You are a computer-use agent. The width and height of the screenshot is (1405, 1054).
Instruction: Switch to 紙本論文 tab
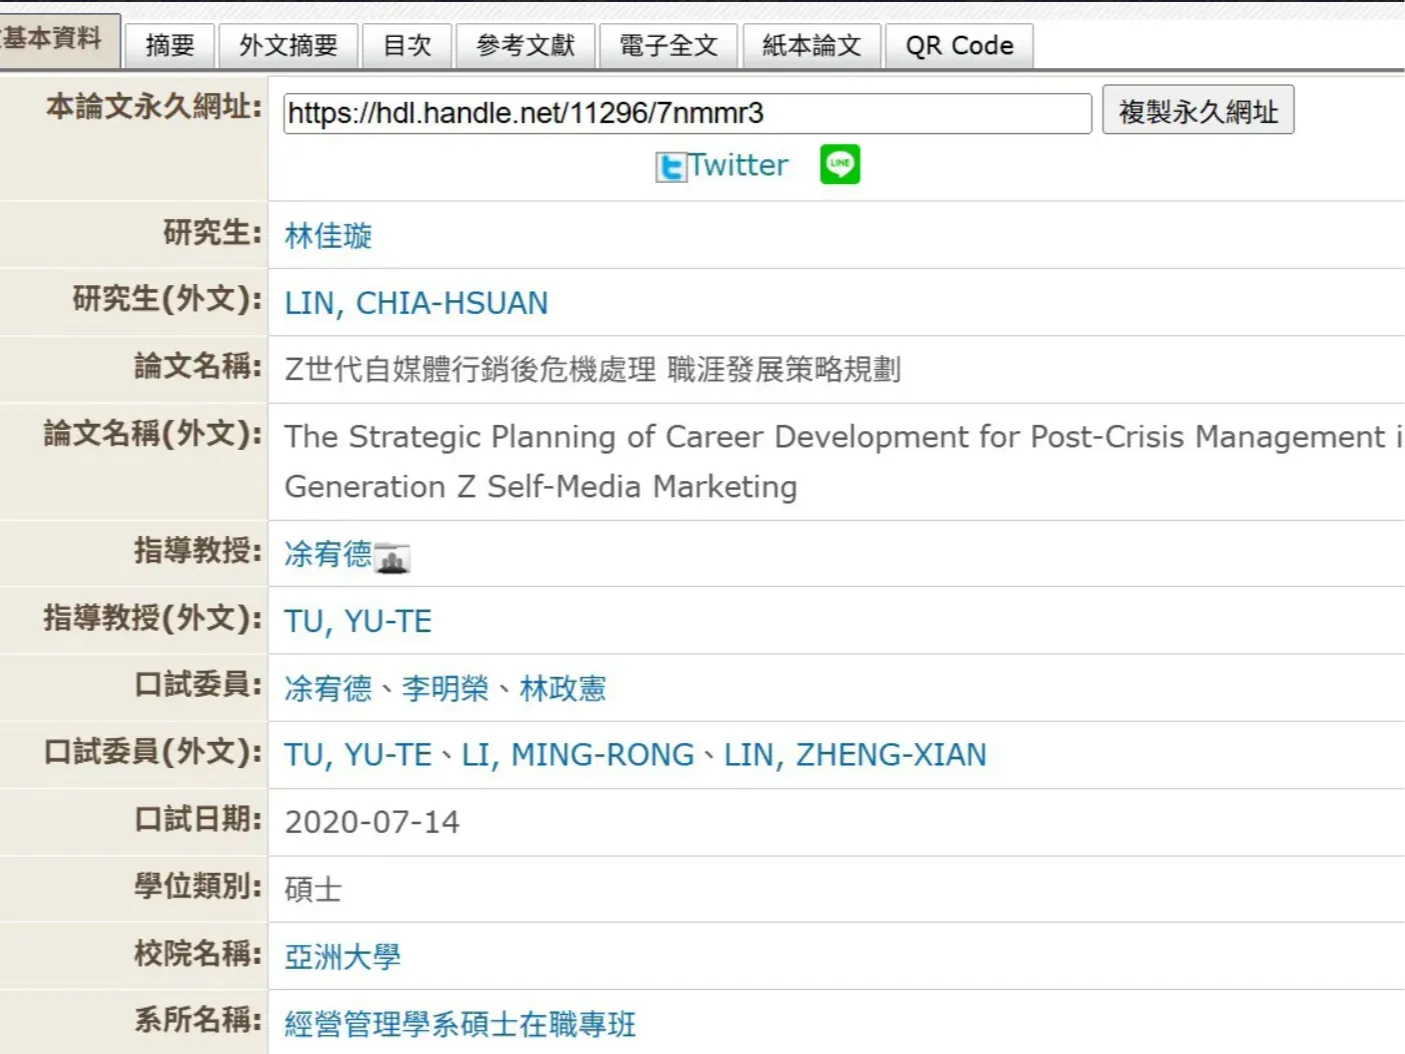[x=811, y=46]
